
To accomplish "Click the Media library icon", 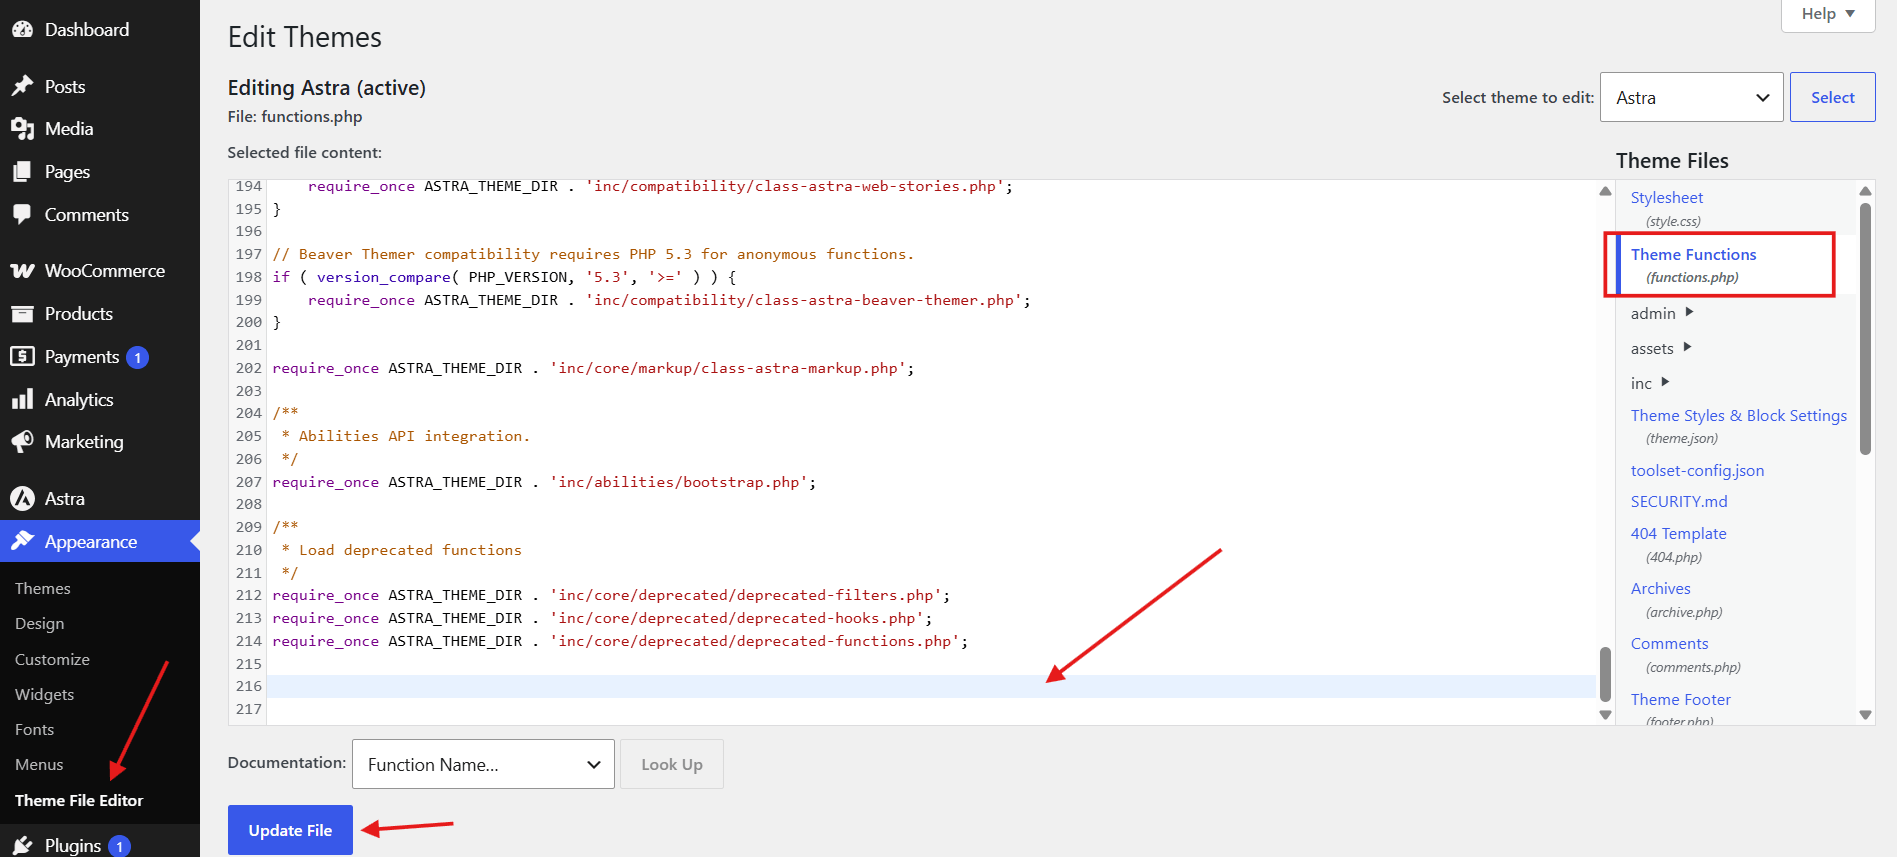I will pyautogui.click(x=22, y=129).
